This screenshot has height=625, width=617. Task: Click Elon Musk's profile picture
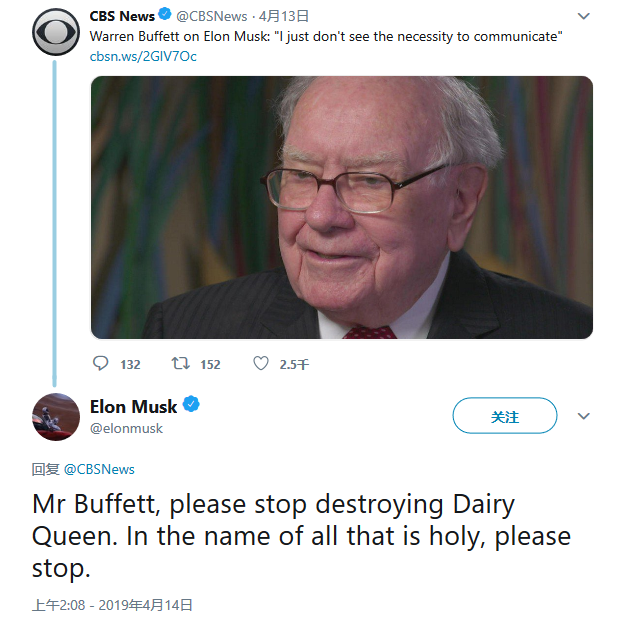(x=56, y=416)
